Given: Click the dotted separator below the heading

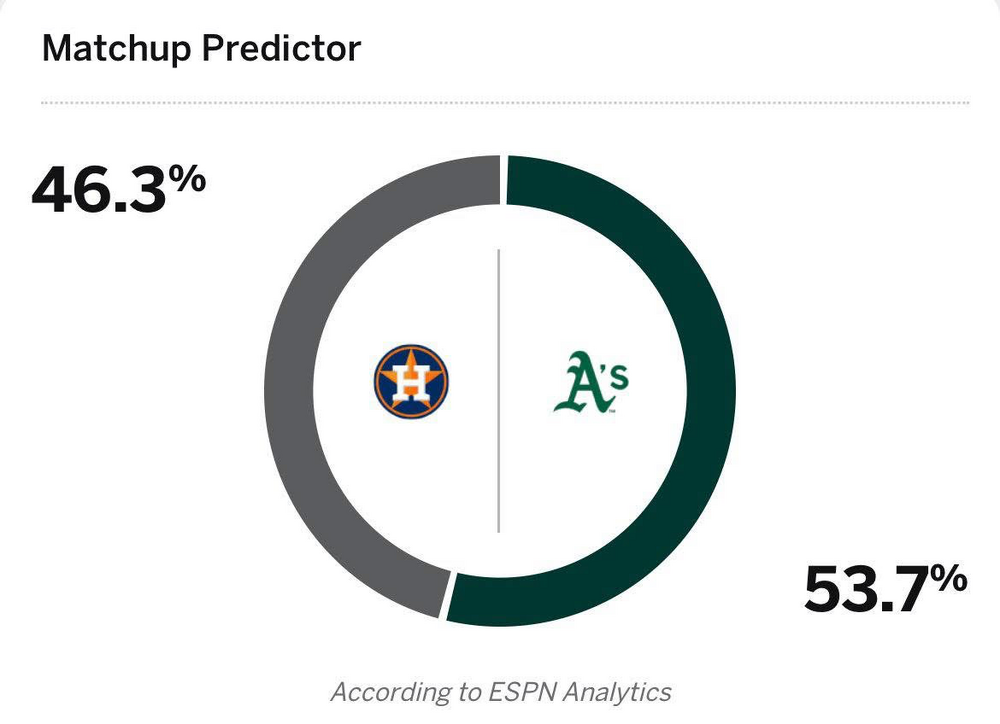Looking at the screenshot, I should click(505, 103).
